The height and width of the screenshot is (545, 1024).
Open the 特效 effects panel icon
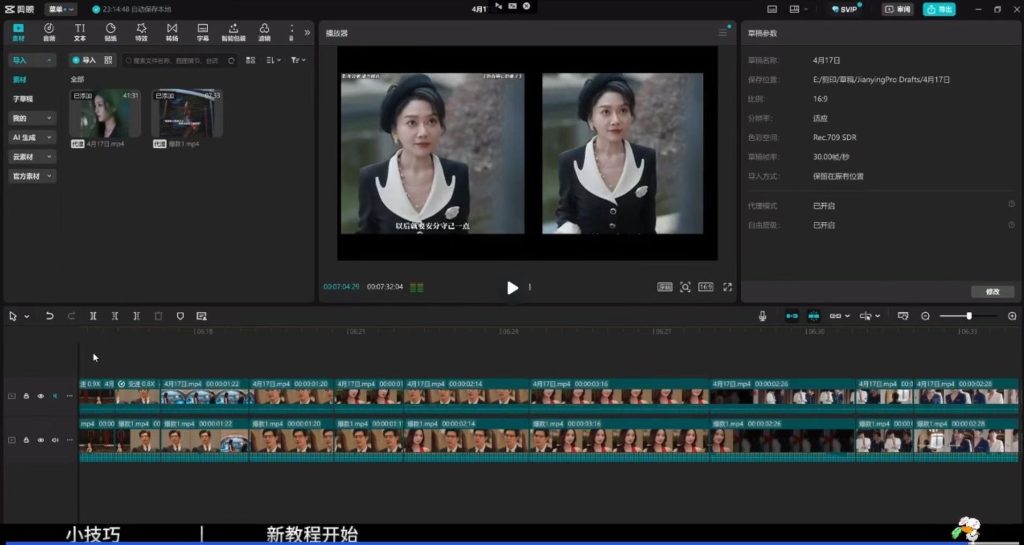(141, 32)
